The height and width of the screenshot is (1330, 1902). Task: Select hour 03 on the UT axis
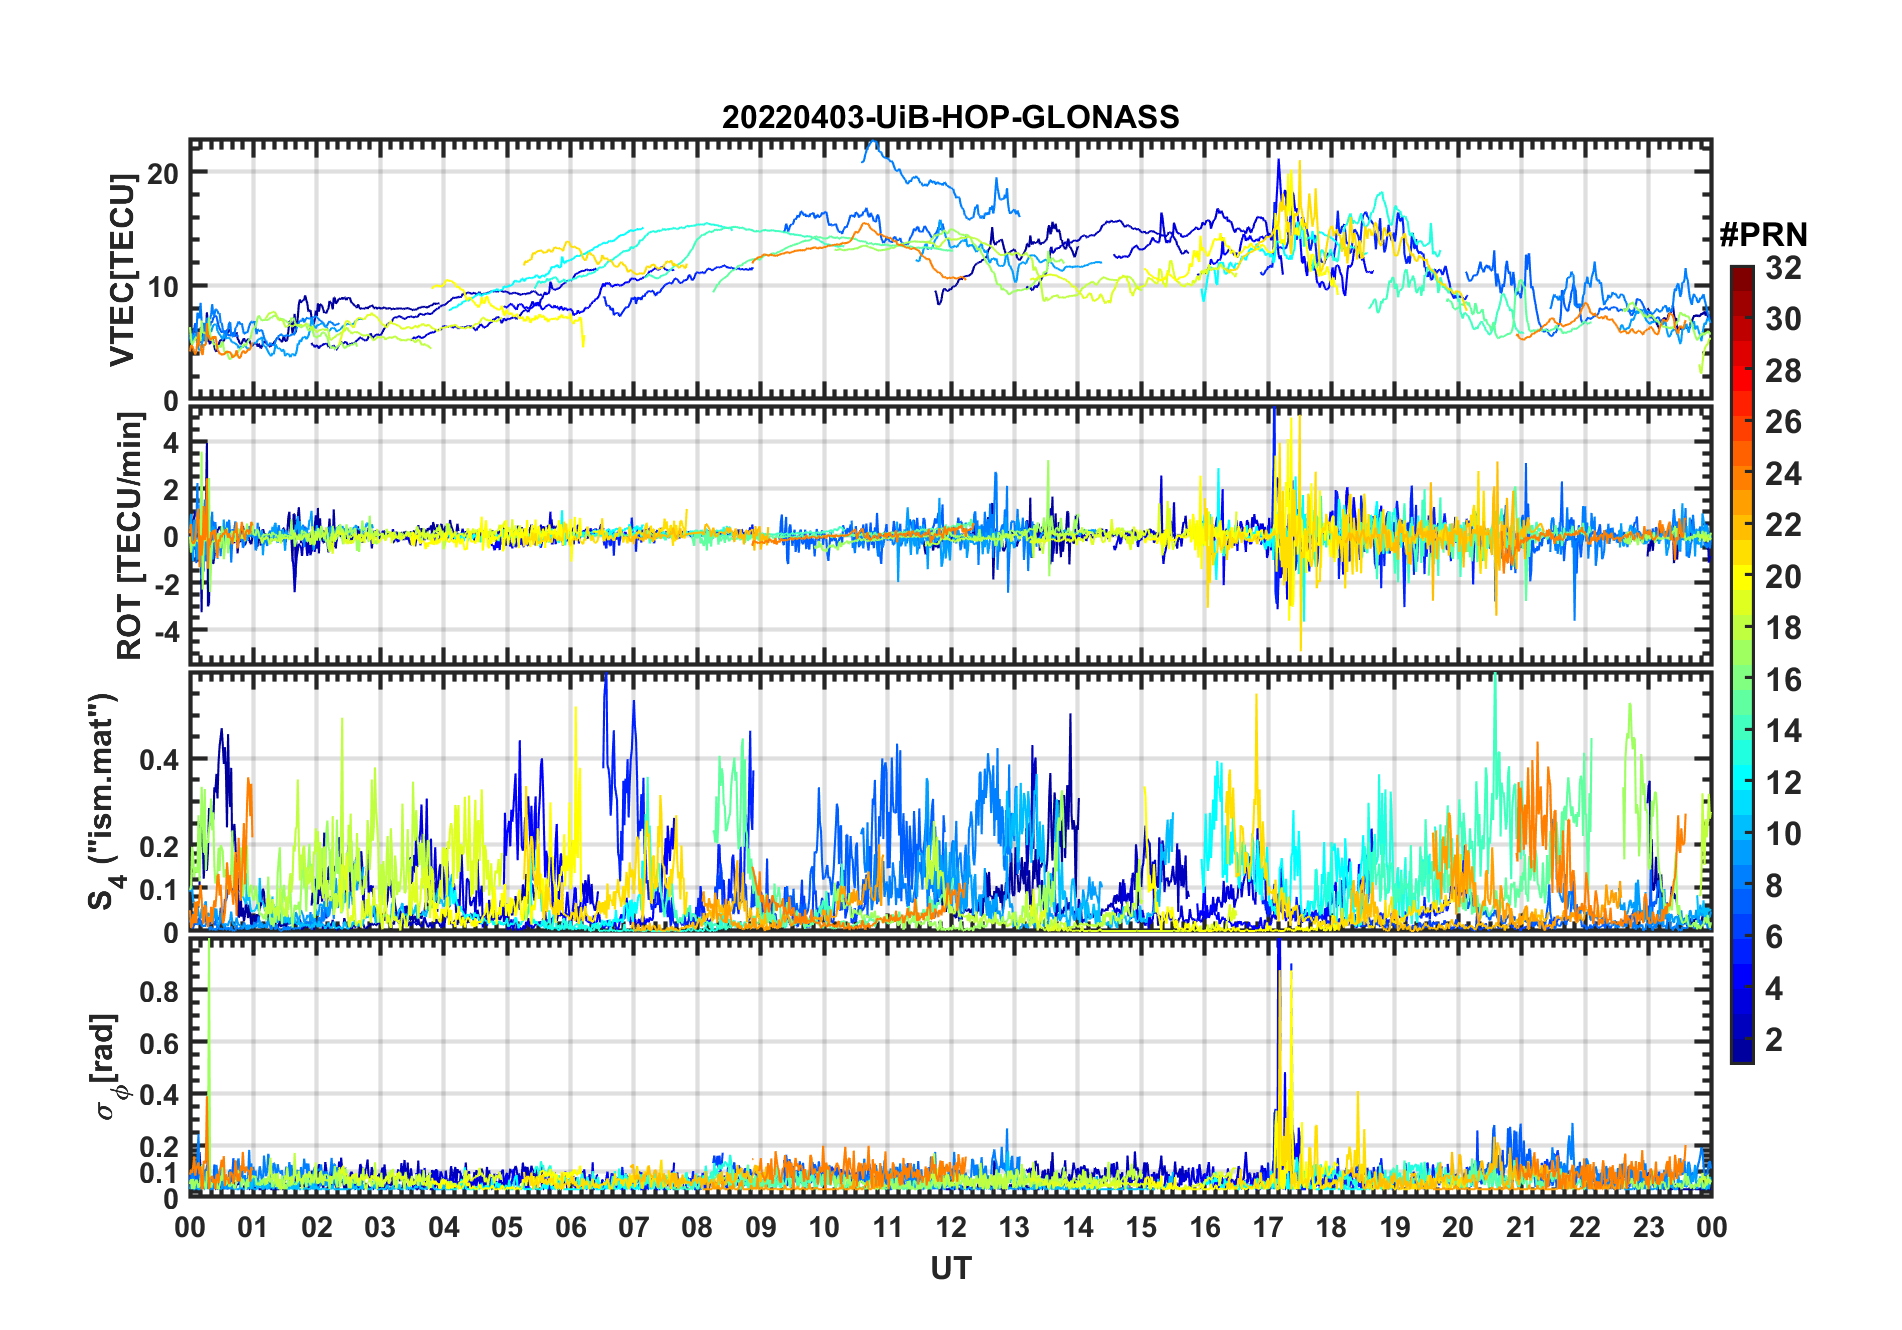pos(380,1227)
